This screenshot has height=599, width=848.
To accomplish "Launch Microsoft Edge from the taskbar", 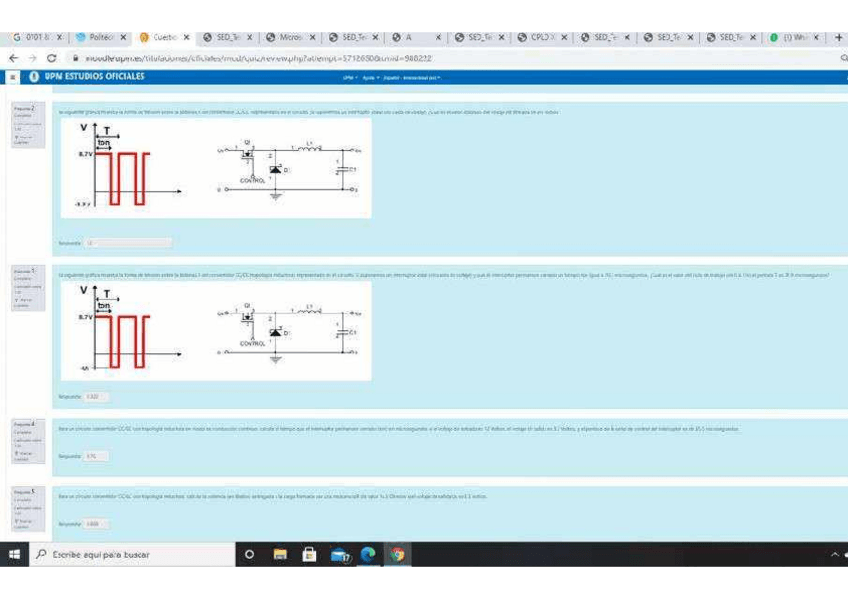I will (368, 553).
